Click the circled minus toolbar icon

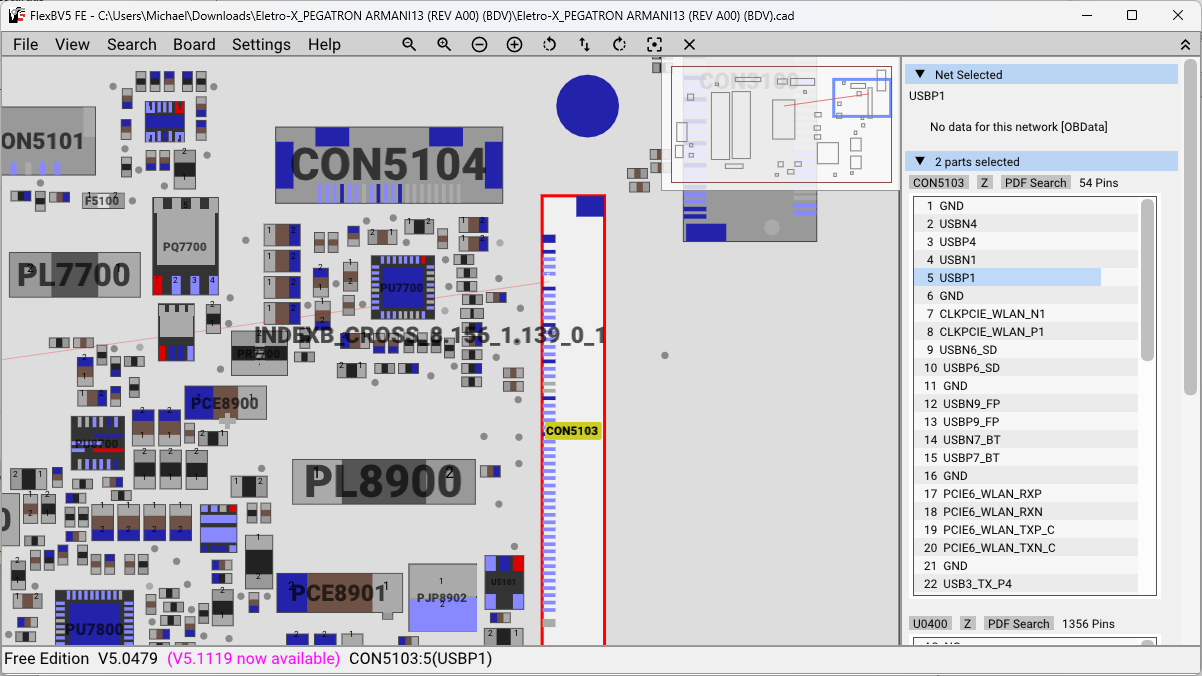(x=479, y=45)
